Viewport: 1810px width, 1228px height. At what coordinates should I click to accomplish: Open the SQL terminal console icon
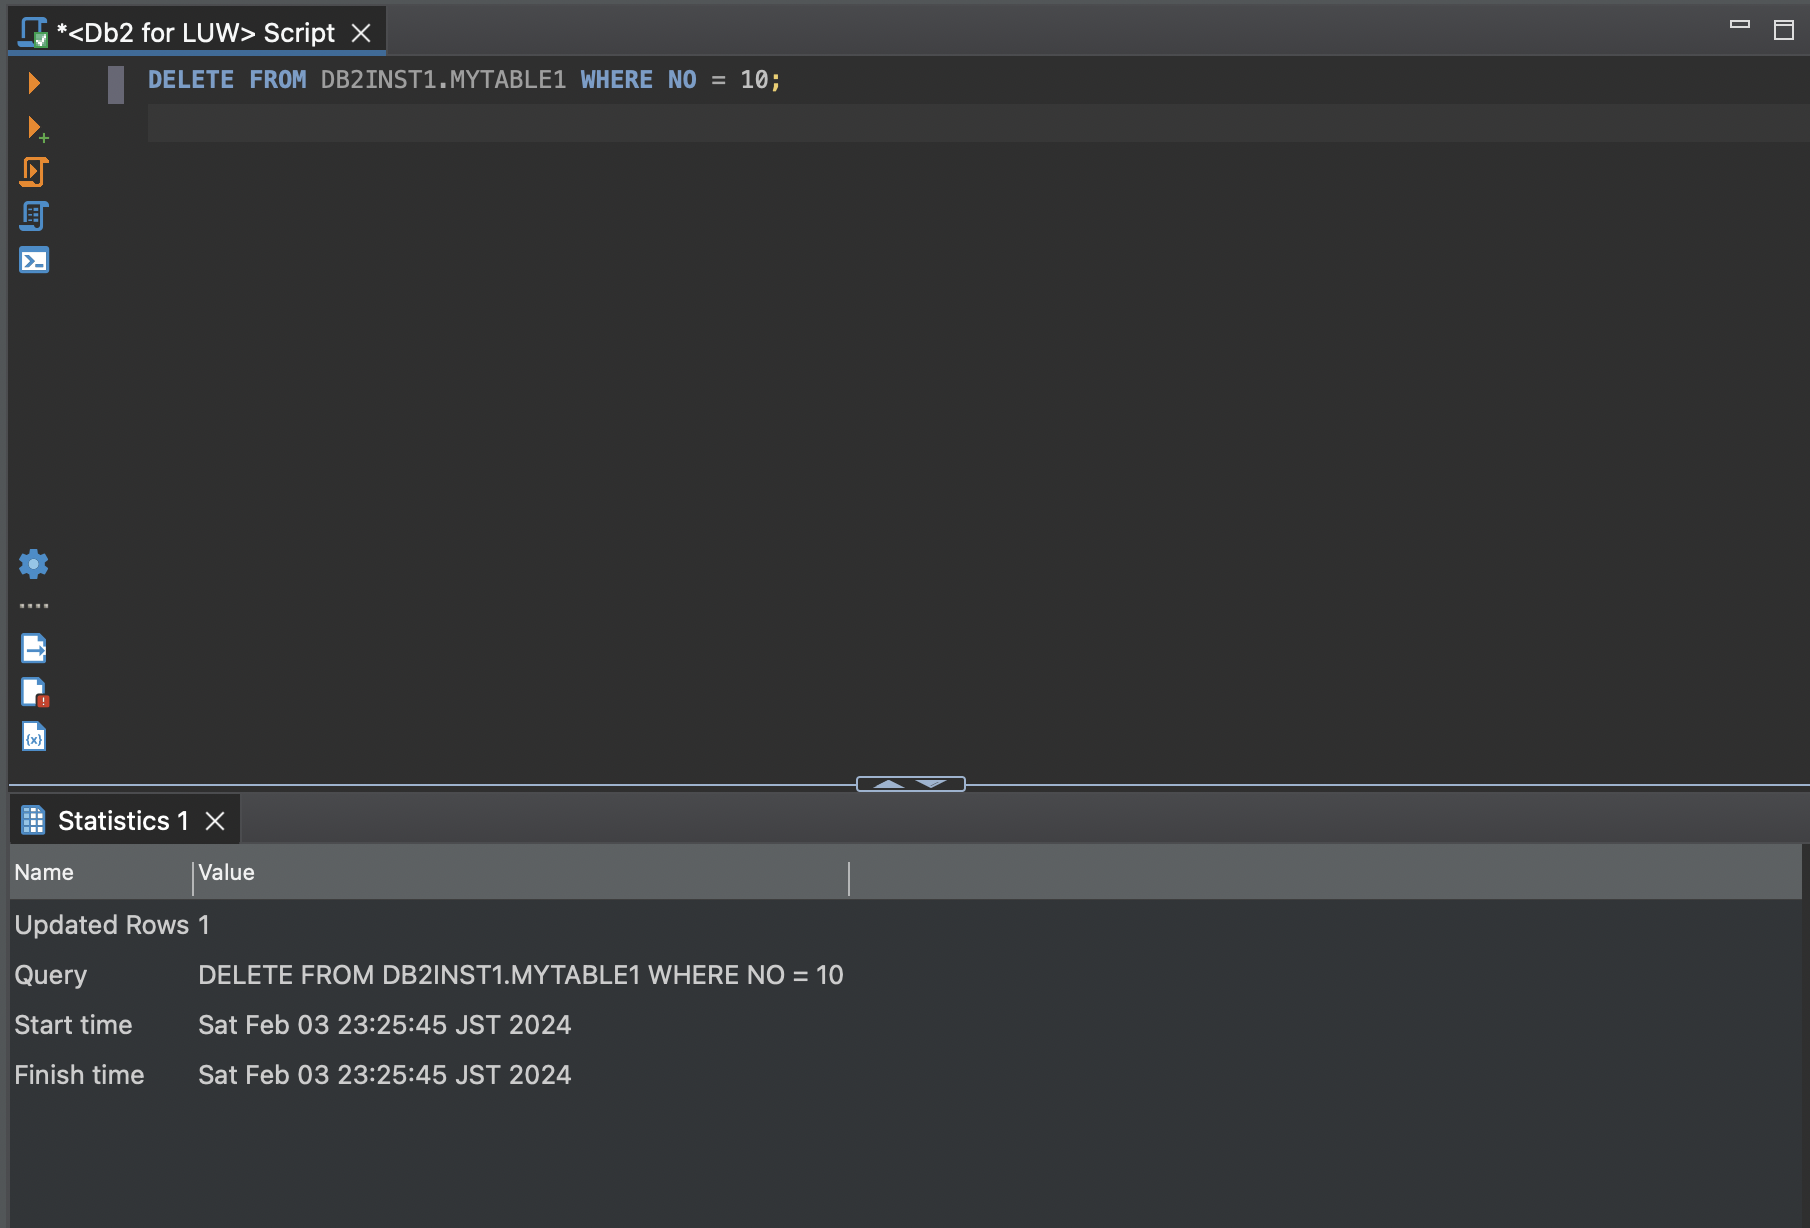(x=34, y=260)
